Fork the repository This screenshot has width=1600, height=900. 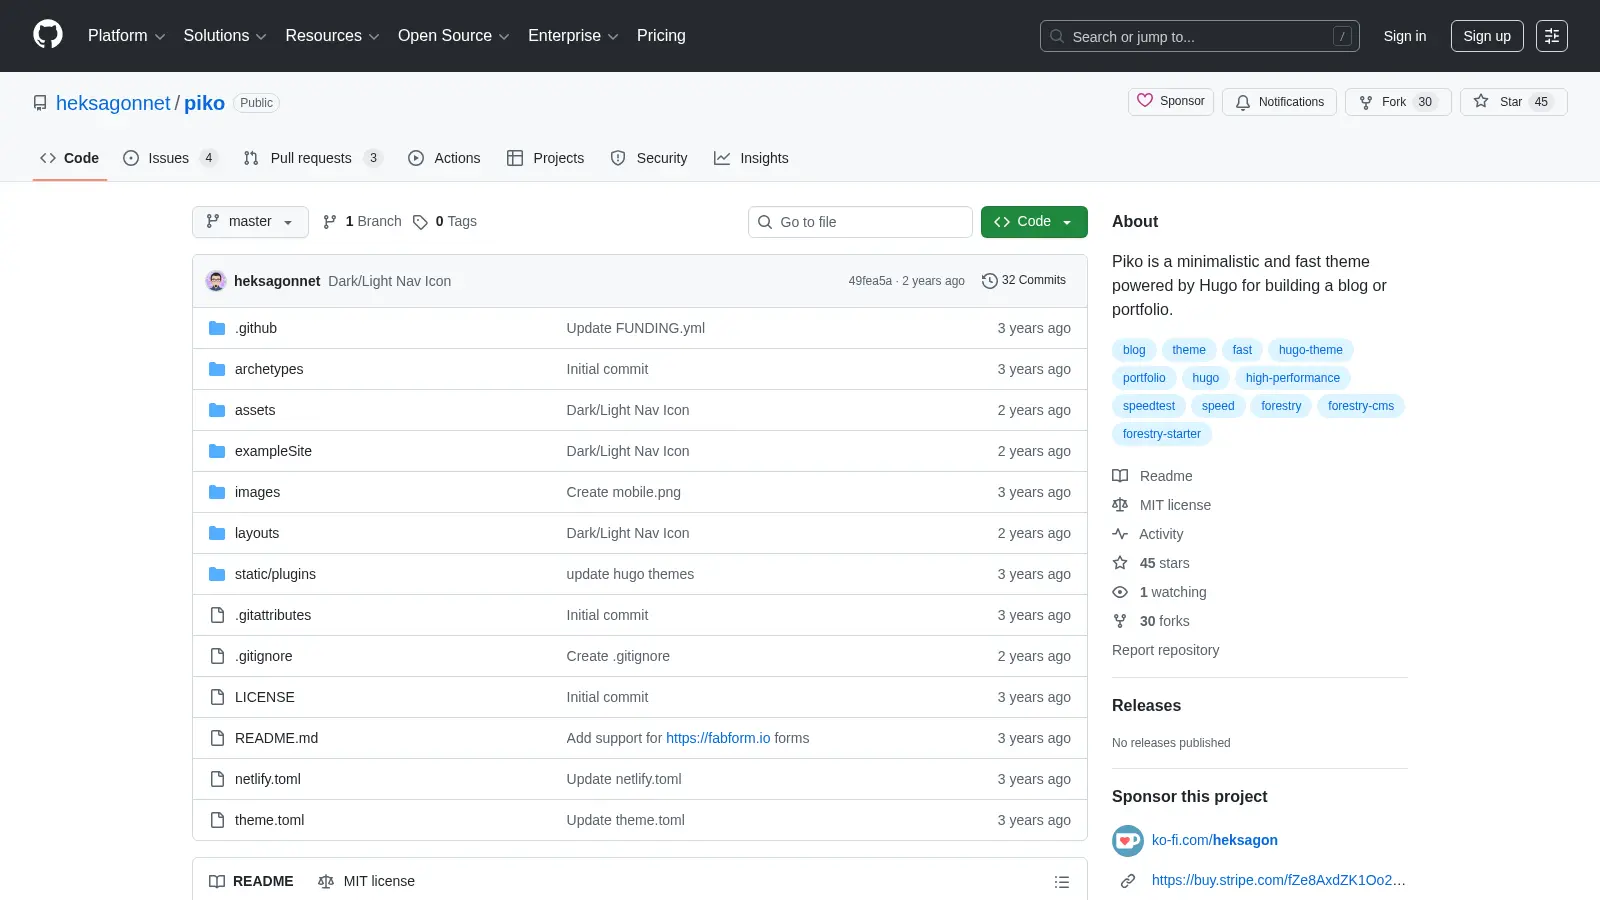tap(1398, 102)
